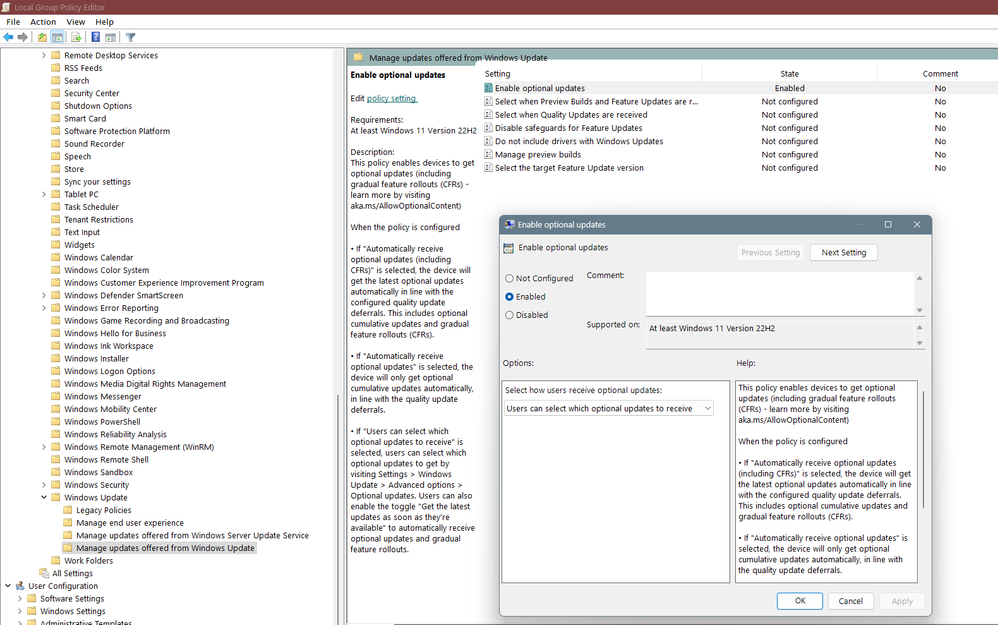The image size is (998, 625).
Task: Expand the Windows Security tree node
Action: (x=44, y=484)
